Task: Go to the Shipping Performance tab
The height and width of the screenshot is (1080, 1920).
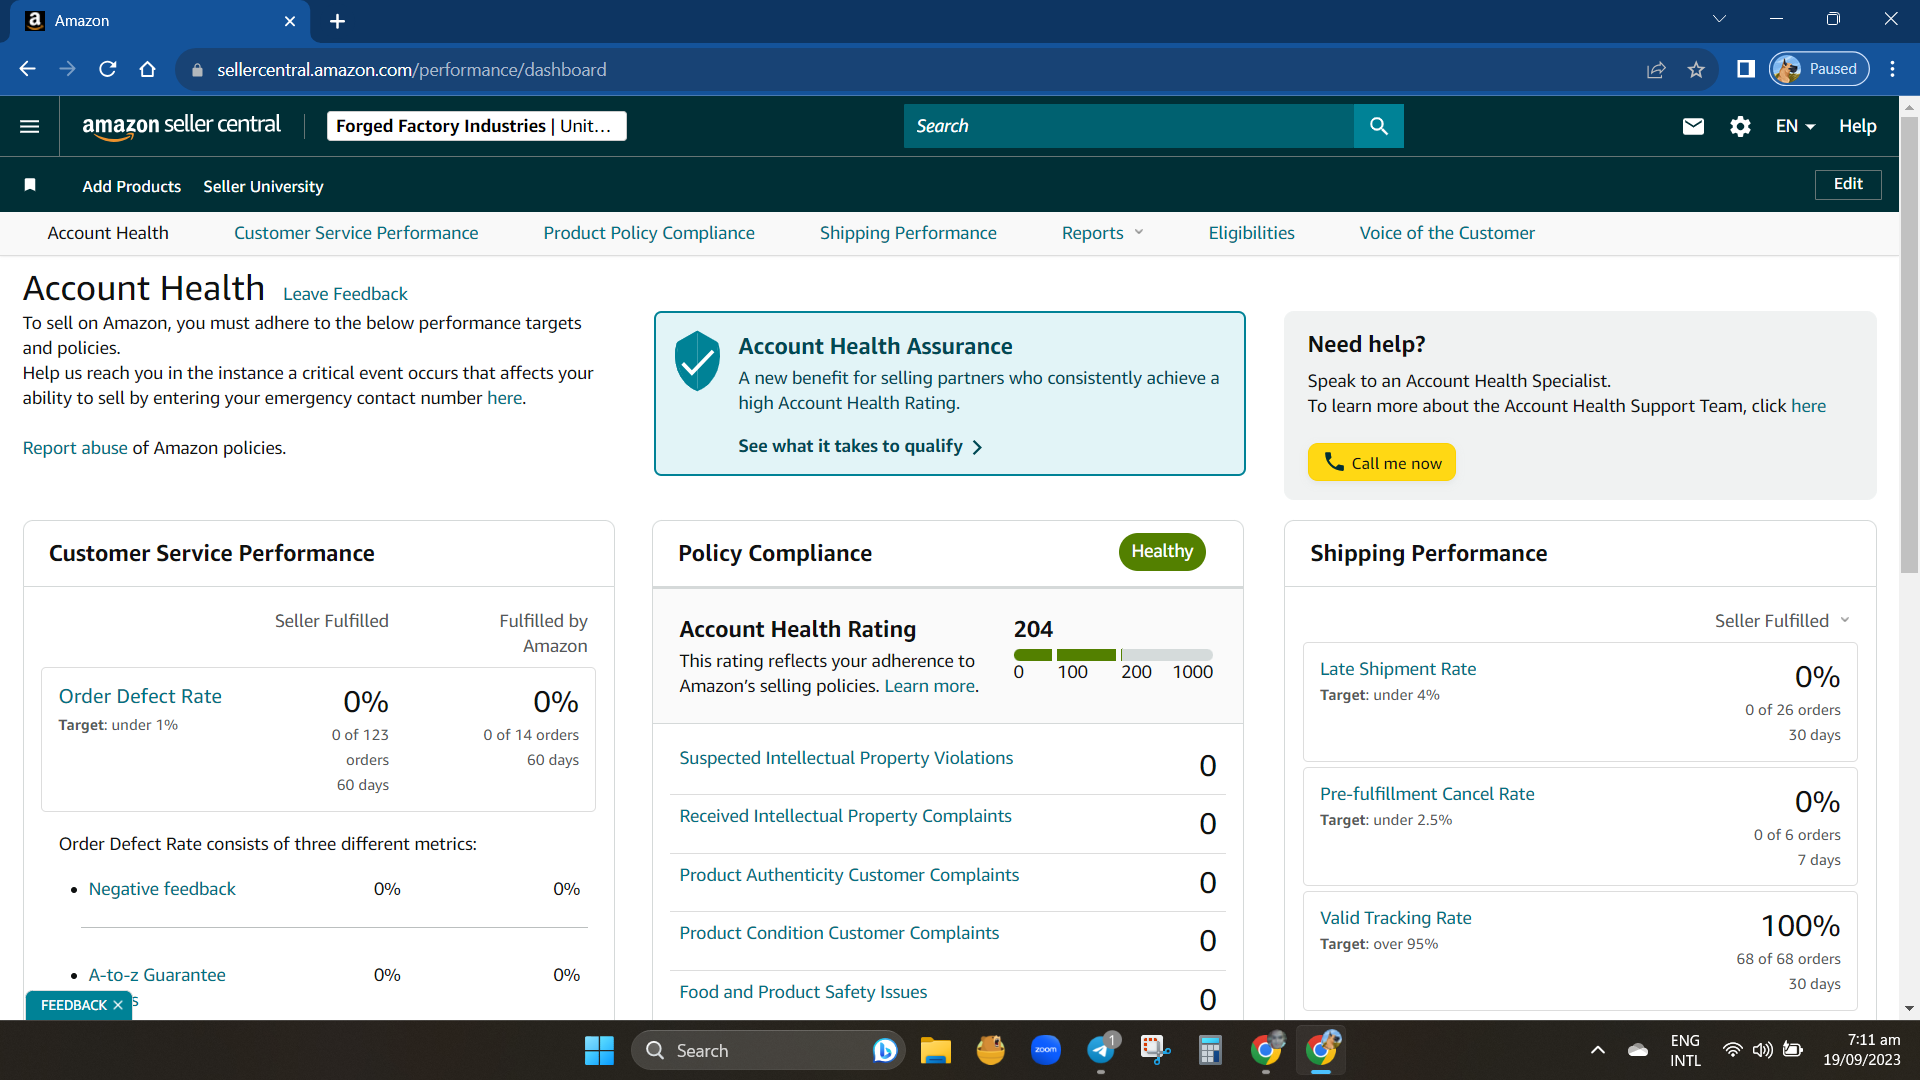Action: coord(908,233)
